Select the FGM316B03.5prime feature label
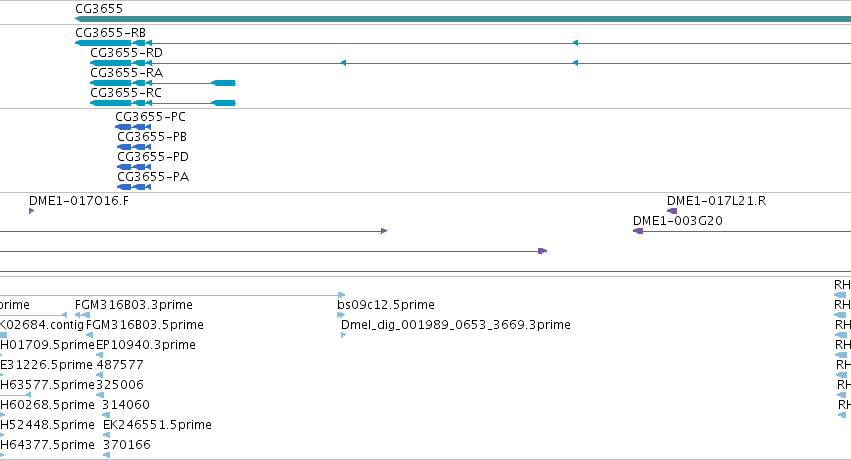The height and width of the screenshot is (460, 851). pyautogui.click(x=145, y=325)
